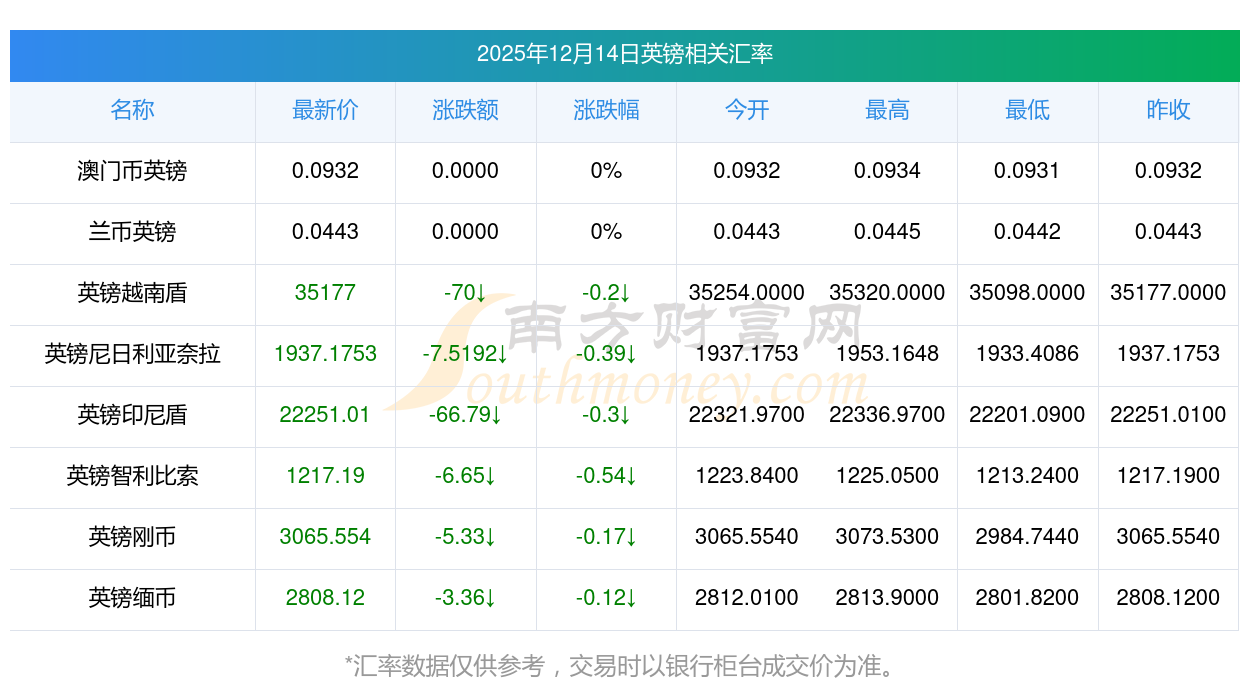Screen dimensions: 1250x697
Task: Select the 最新价 column header
Action: [325, 110]
